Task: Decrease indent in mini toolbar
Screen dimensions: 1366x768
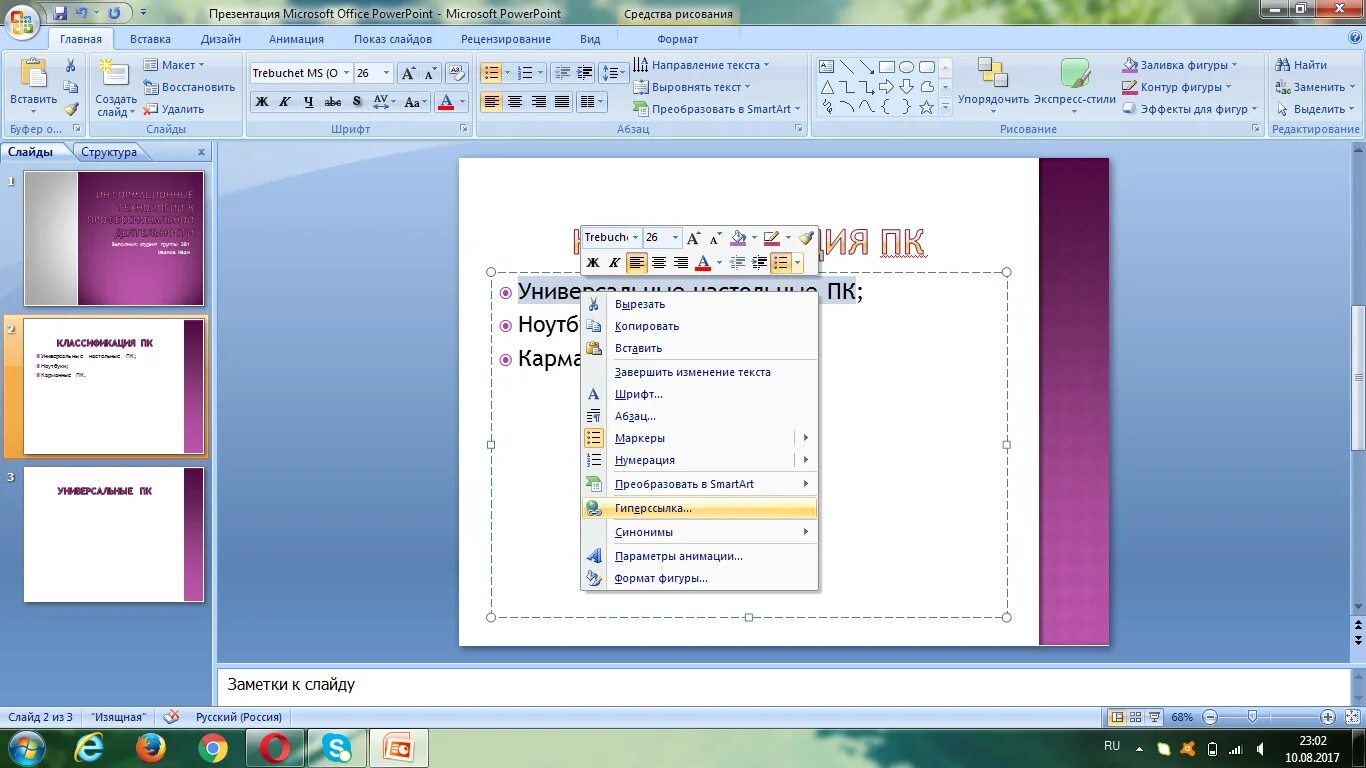Action: [738, 263]
